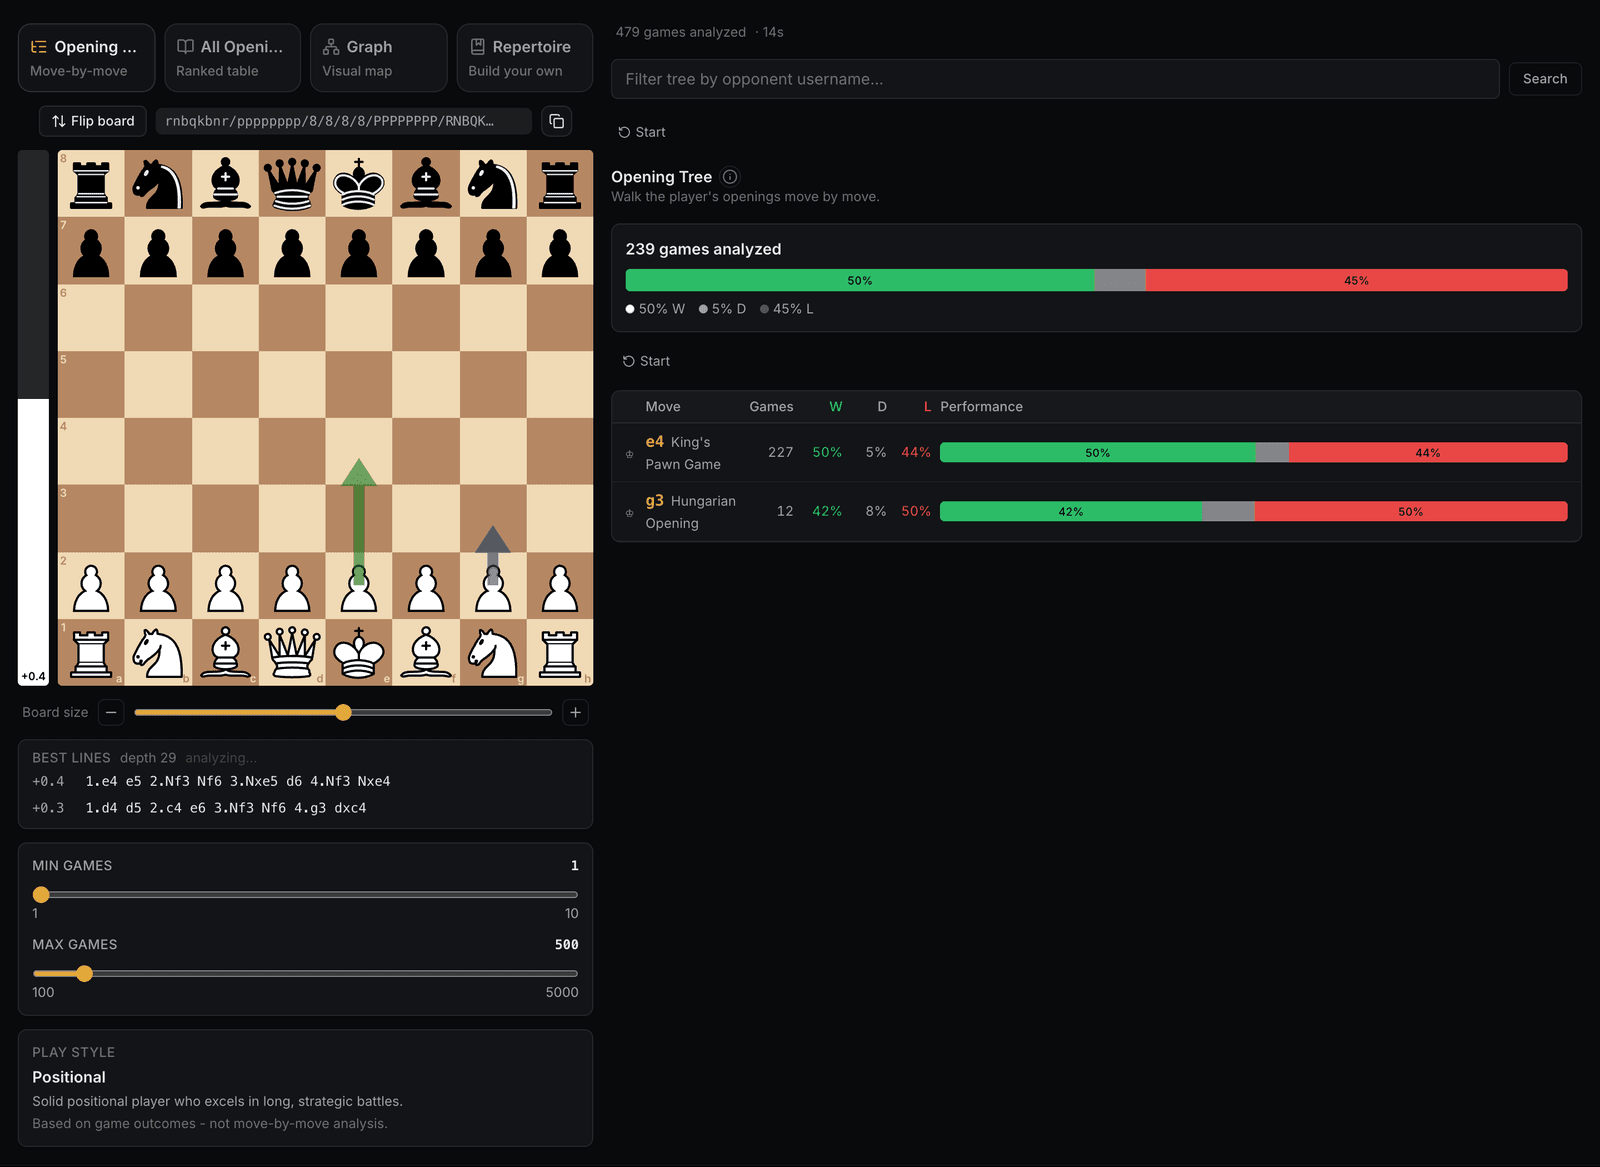The height and width of the screenshot is (1167, 1600).
Task: Click the g3 row performance bar
Action: tap(1253, 512)
